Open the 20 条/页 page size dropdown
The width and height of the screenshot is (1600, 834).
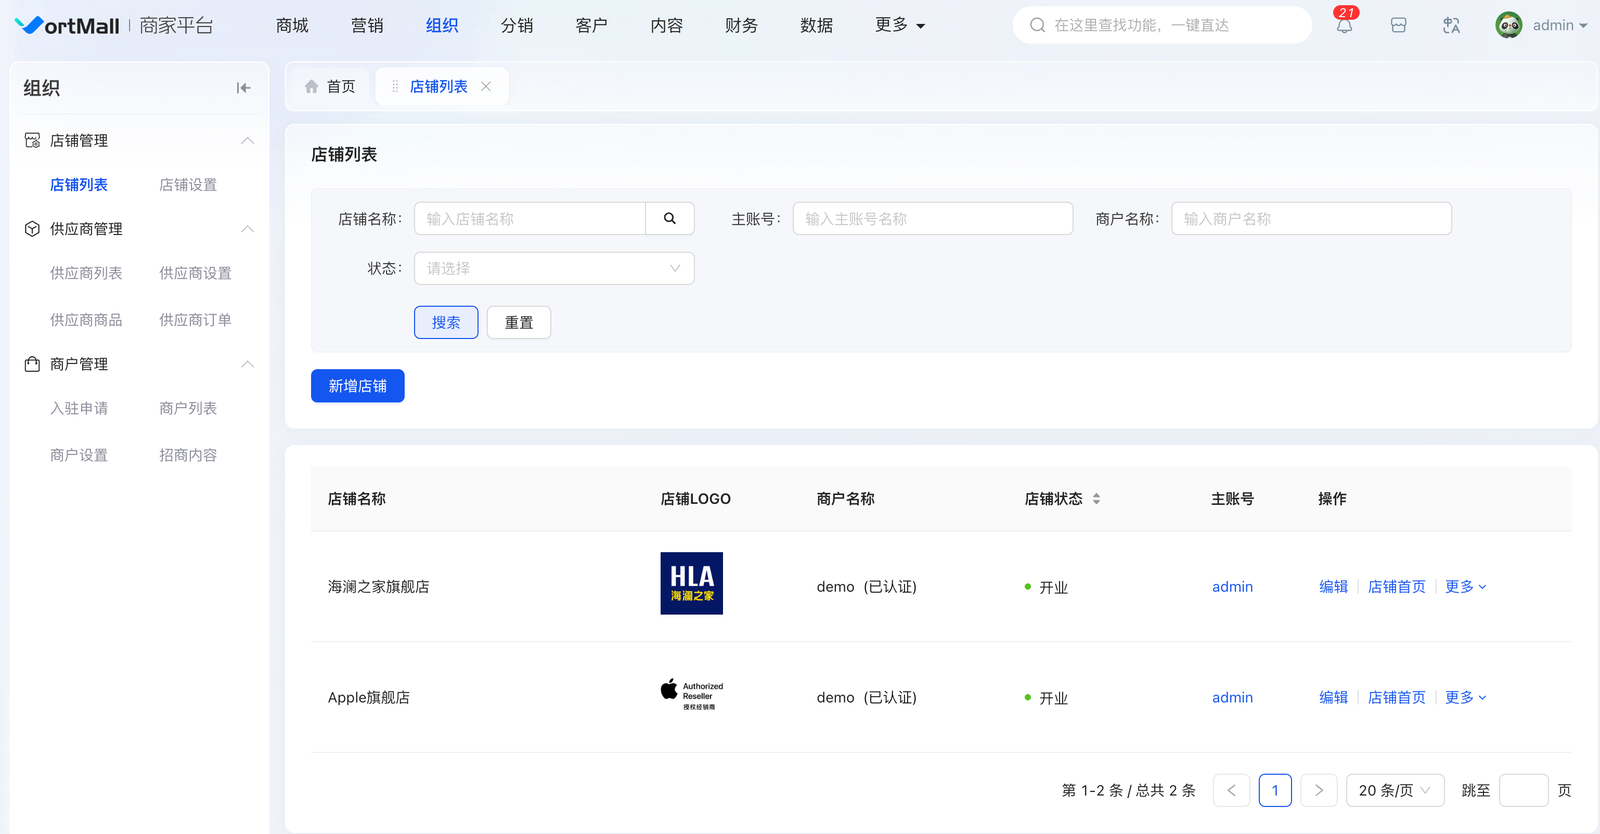coord(1394,791)
